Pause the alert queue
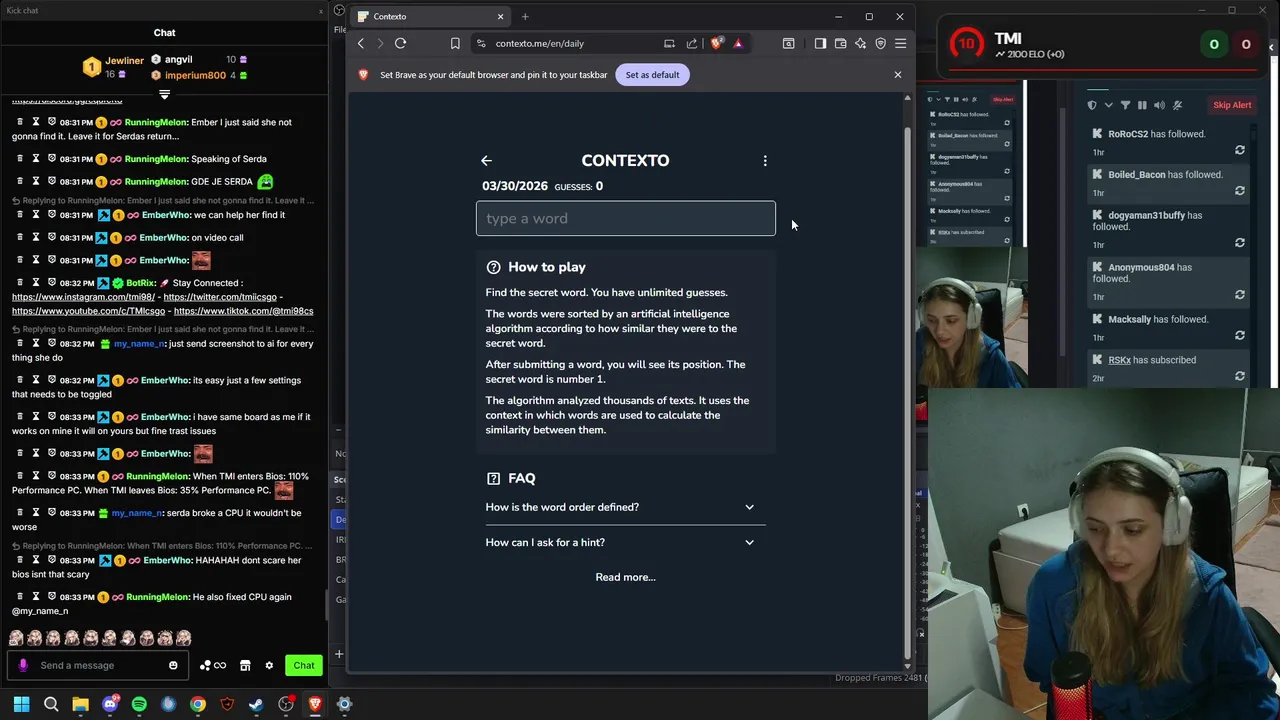 [1142, 105]
